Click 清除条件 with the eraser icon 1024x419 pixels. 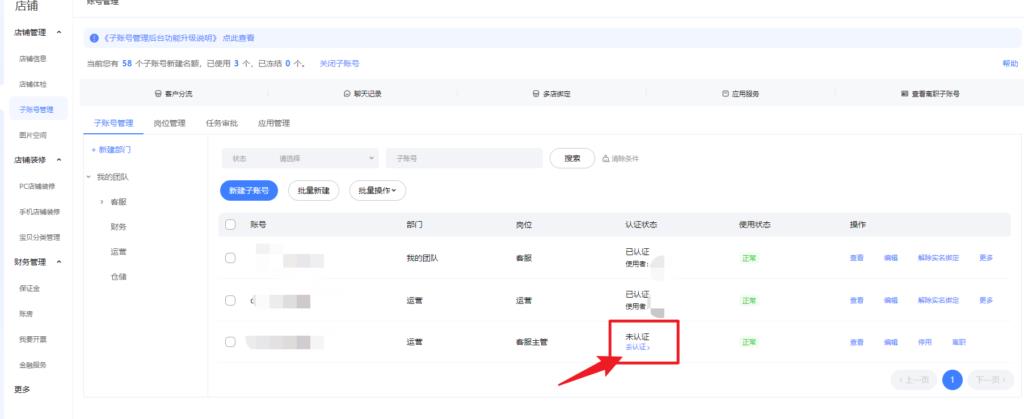click(x=620, y=159)
